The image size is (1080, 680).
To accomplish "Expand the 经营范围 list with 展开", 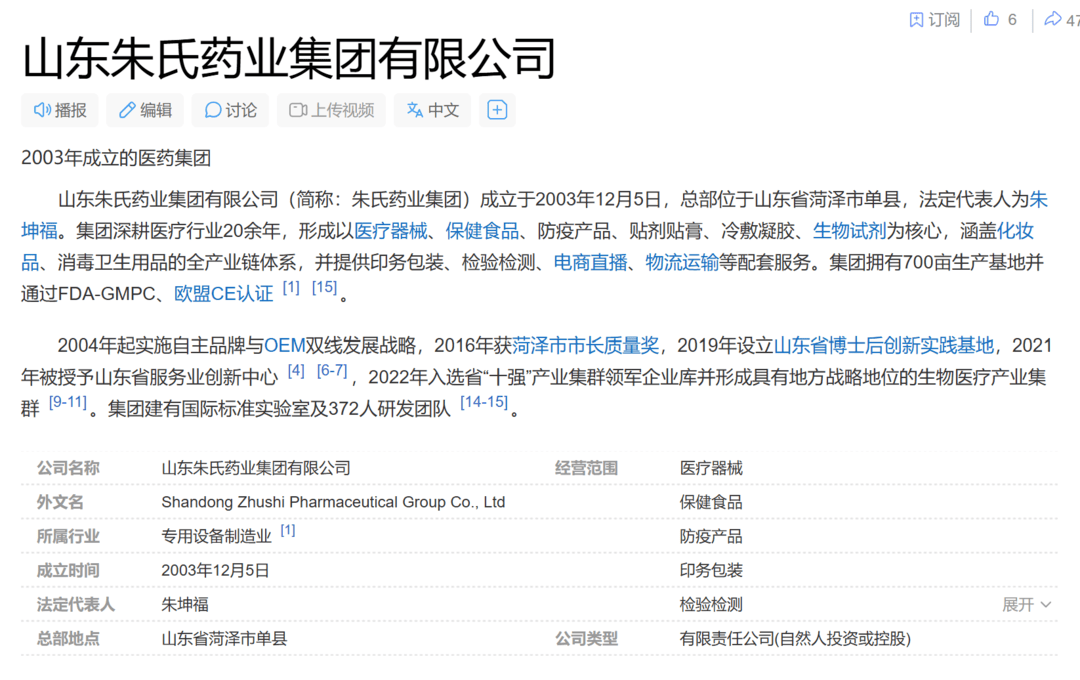I will tap(1026, 605).
